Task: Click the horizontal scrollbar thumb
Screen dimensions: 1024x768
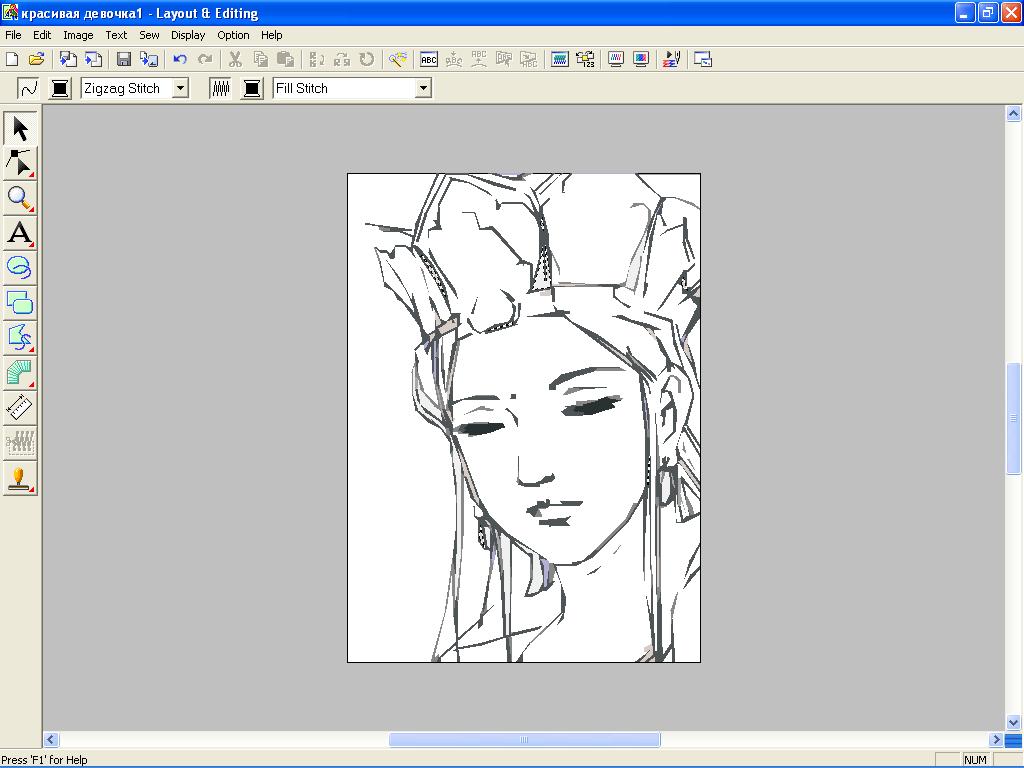Action: [524, 740]
